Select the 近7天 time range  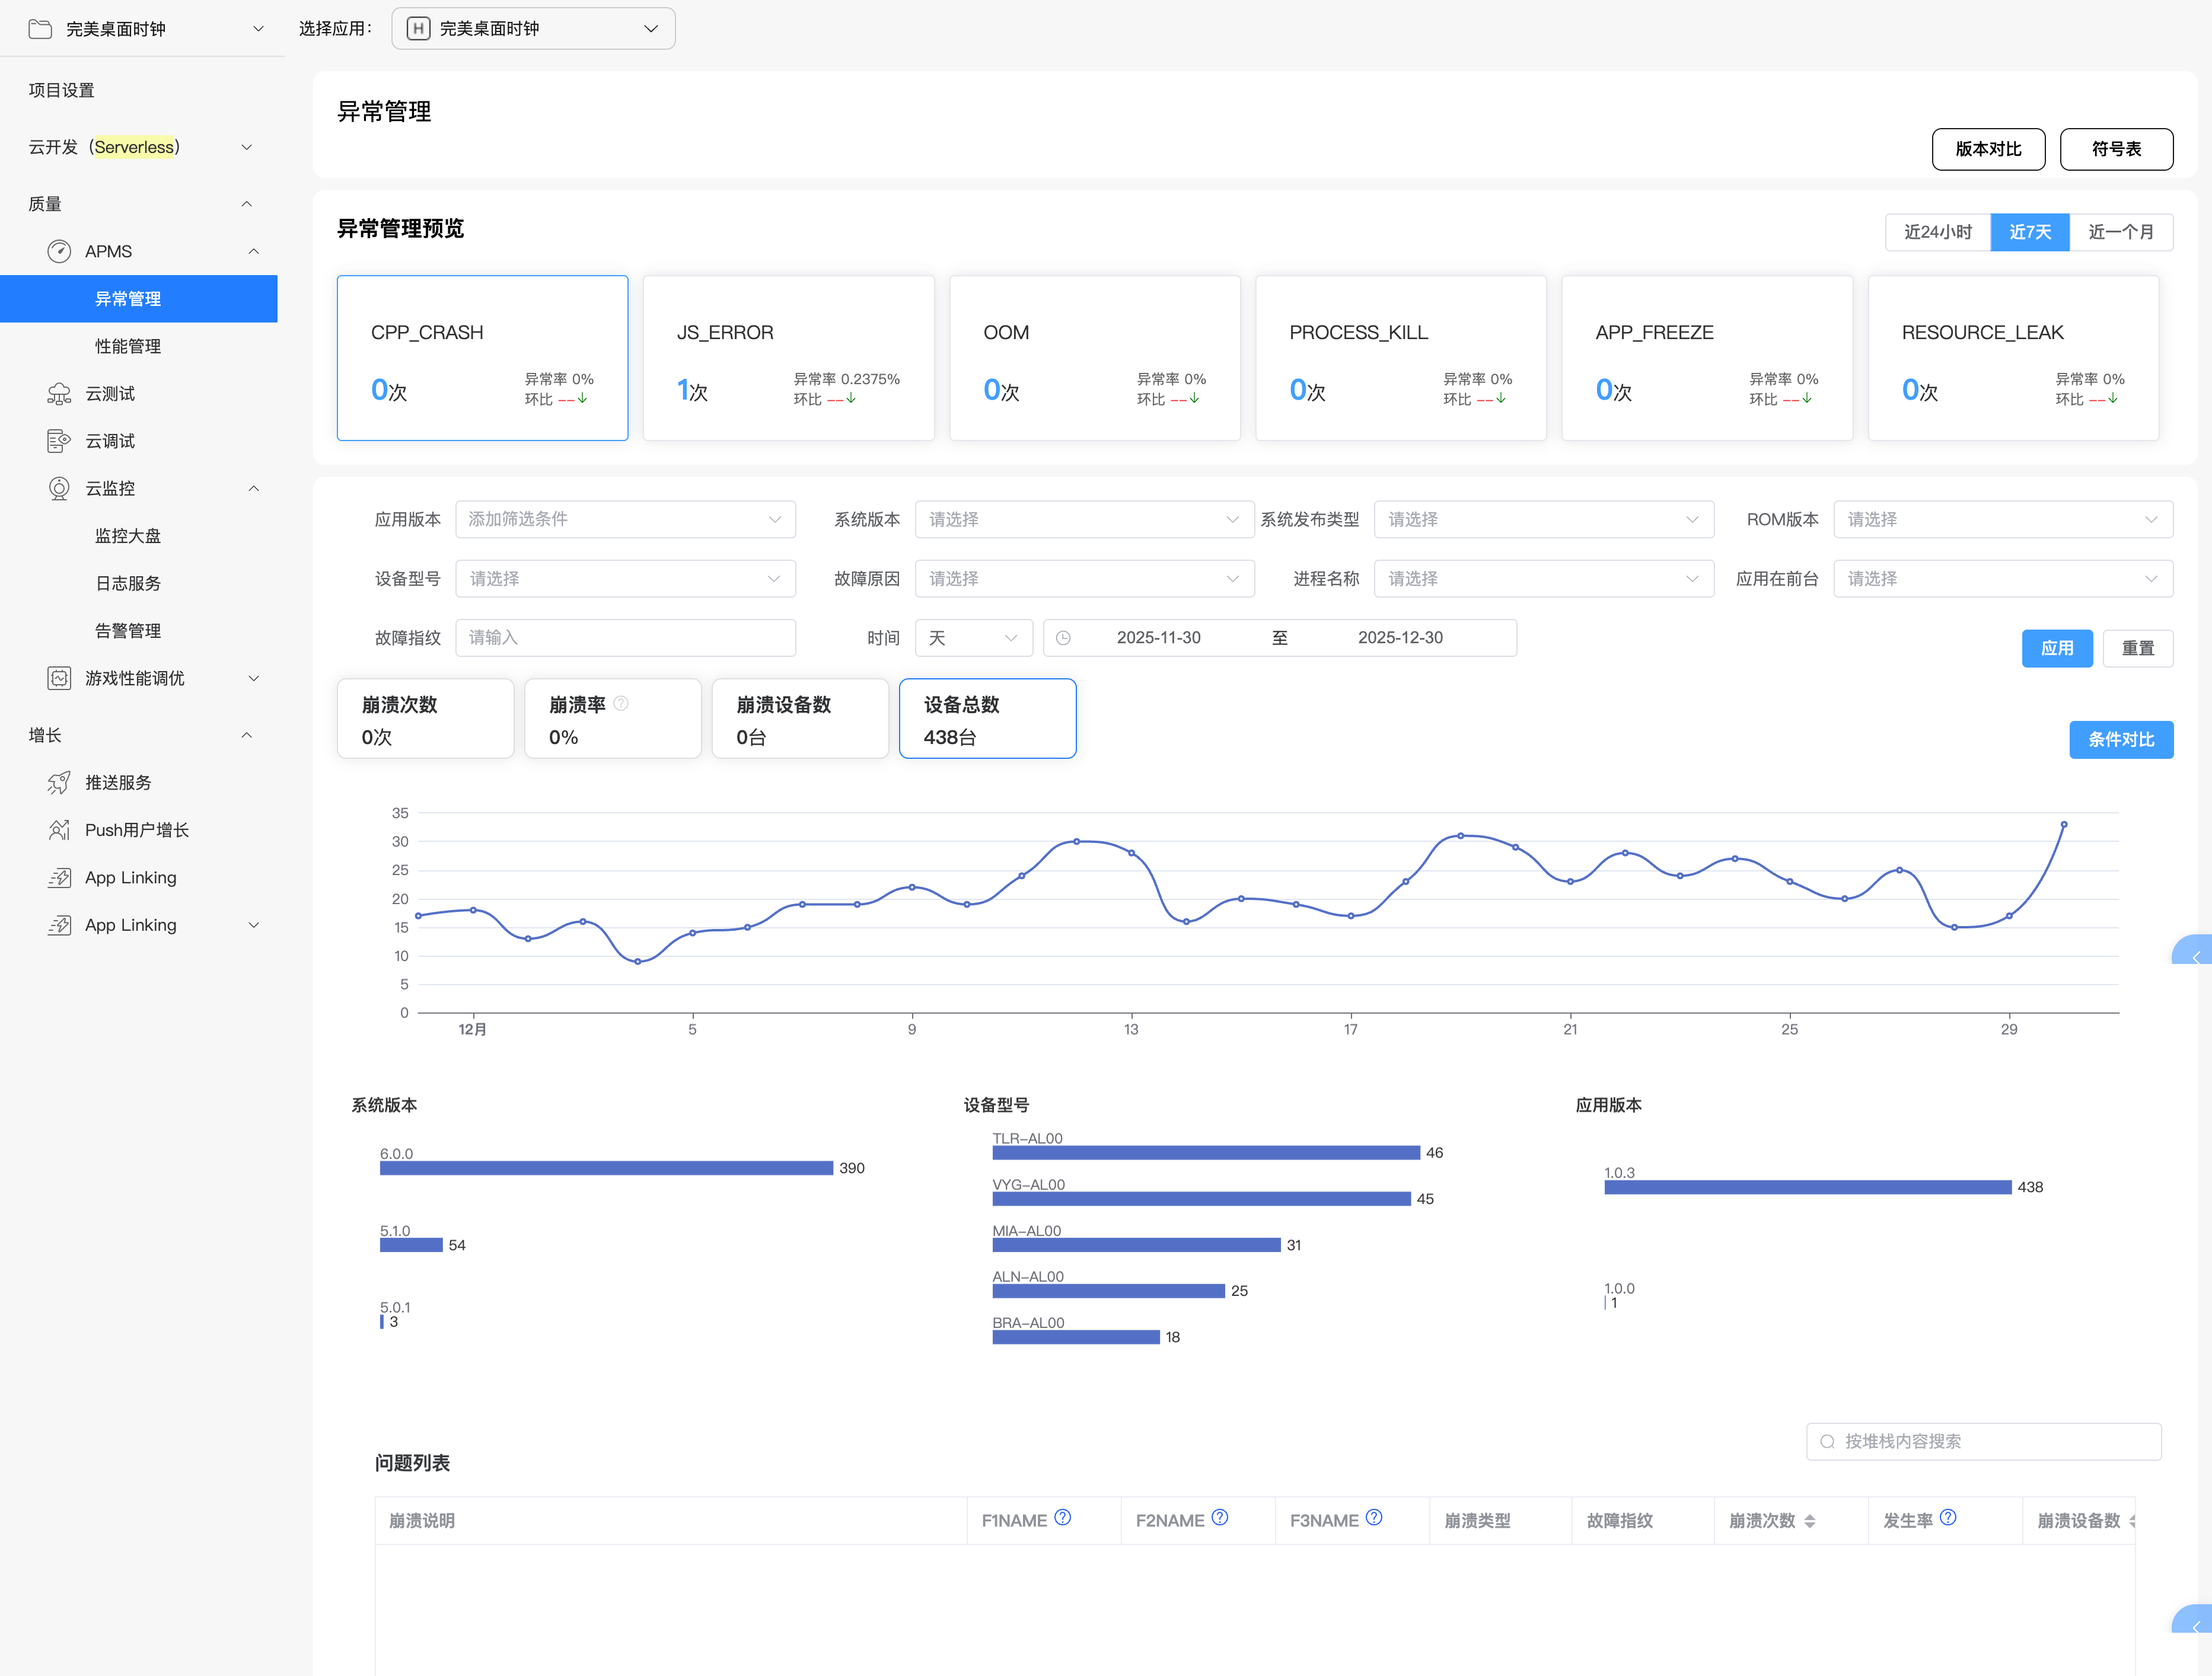[2030, 232]
